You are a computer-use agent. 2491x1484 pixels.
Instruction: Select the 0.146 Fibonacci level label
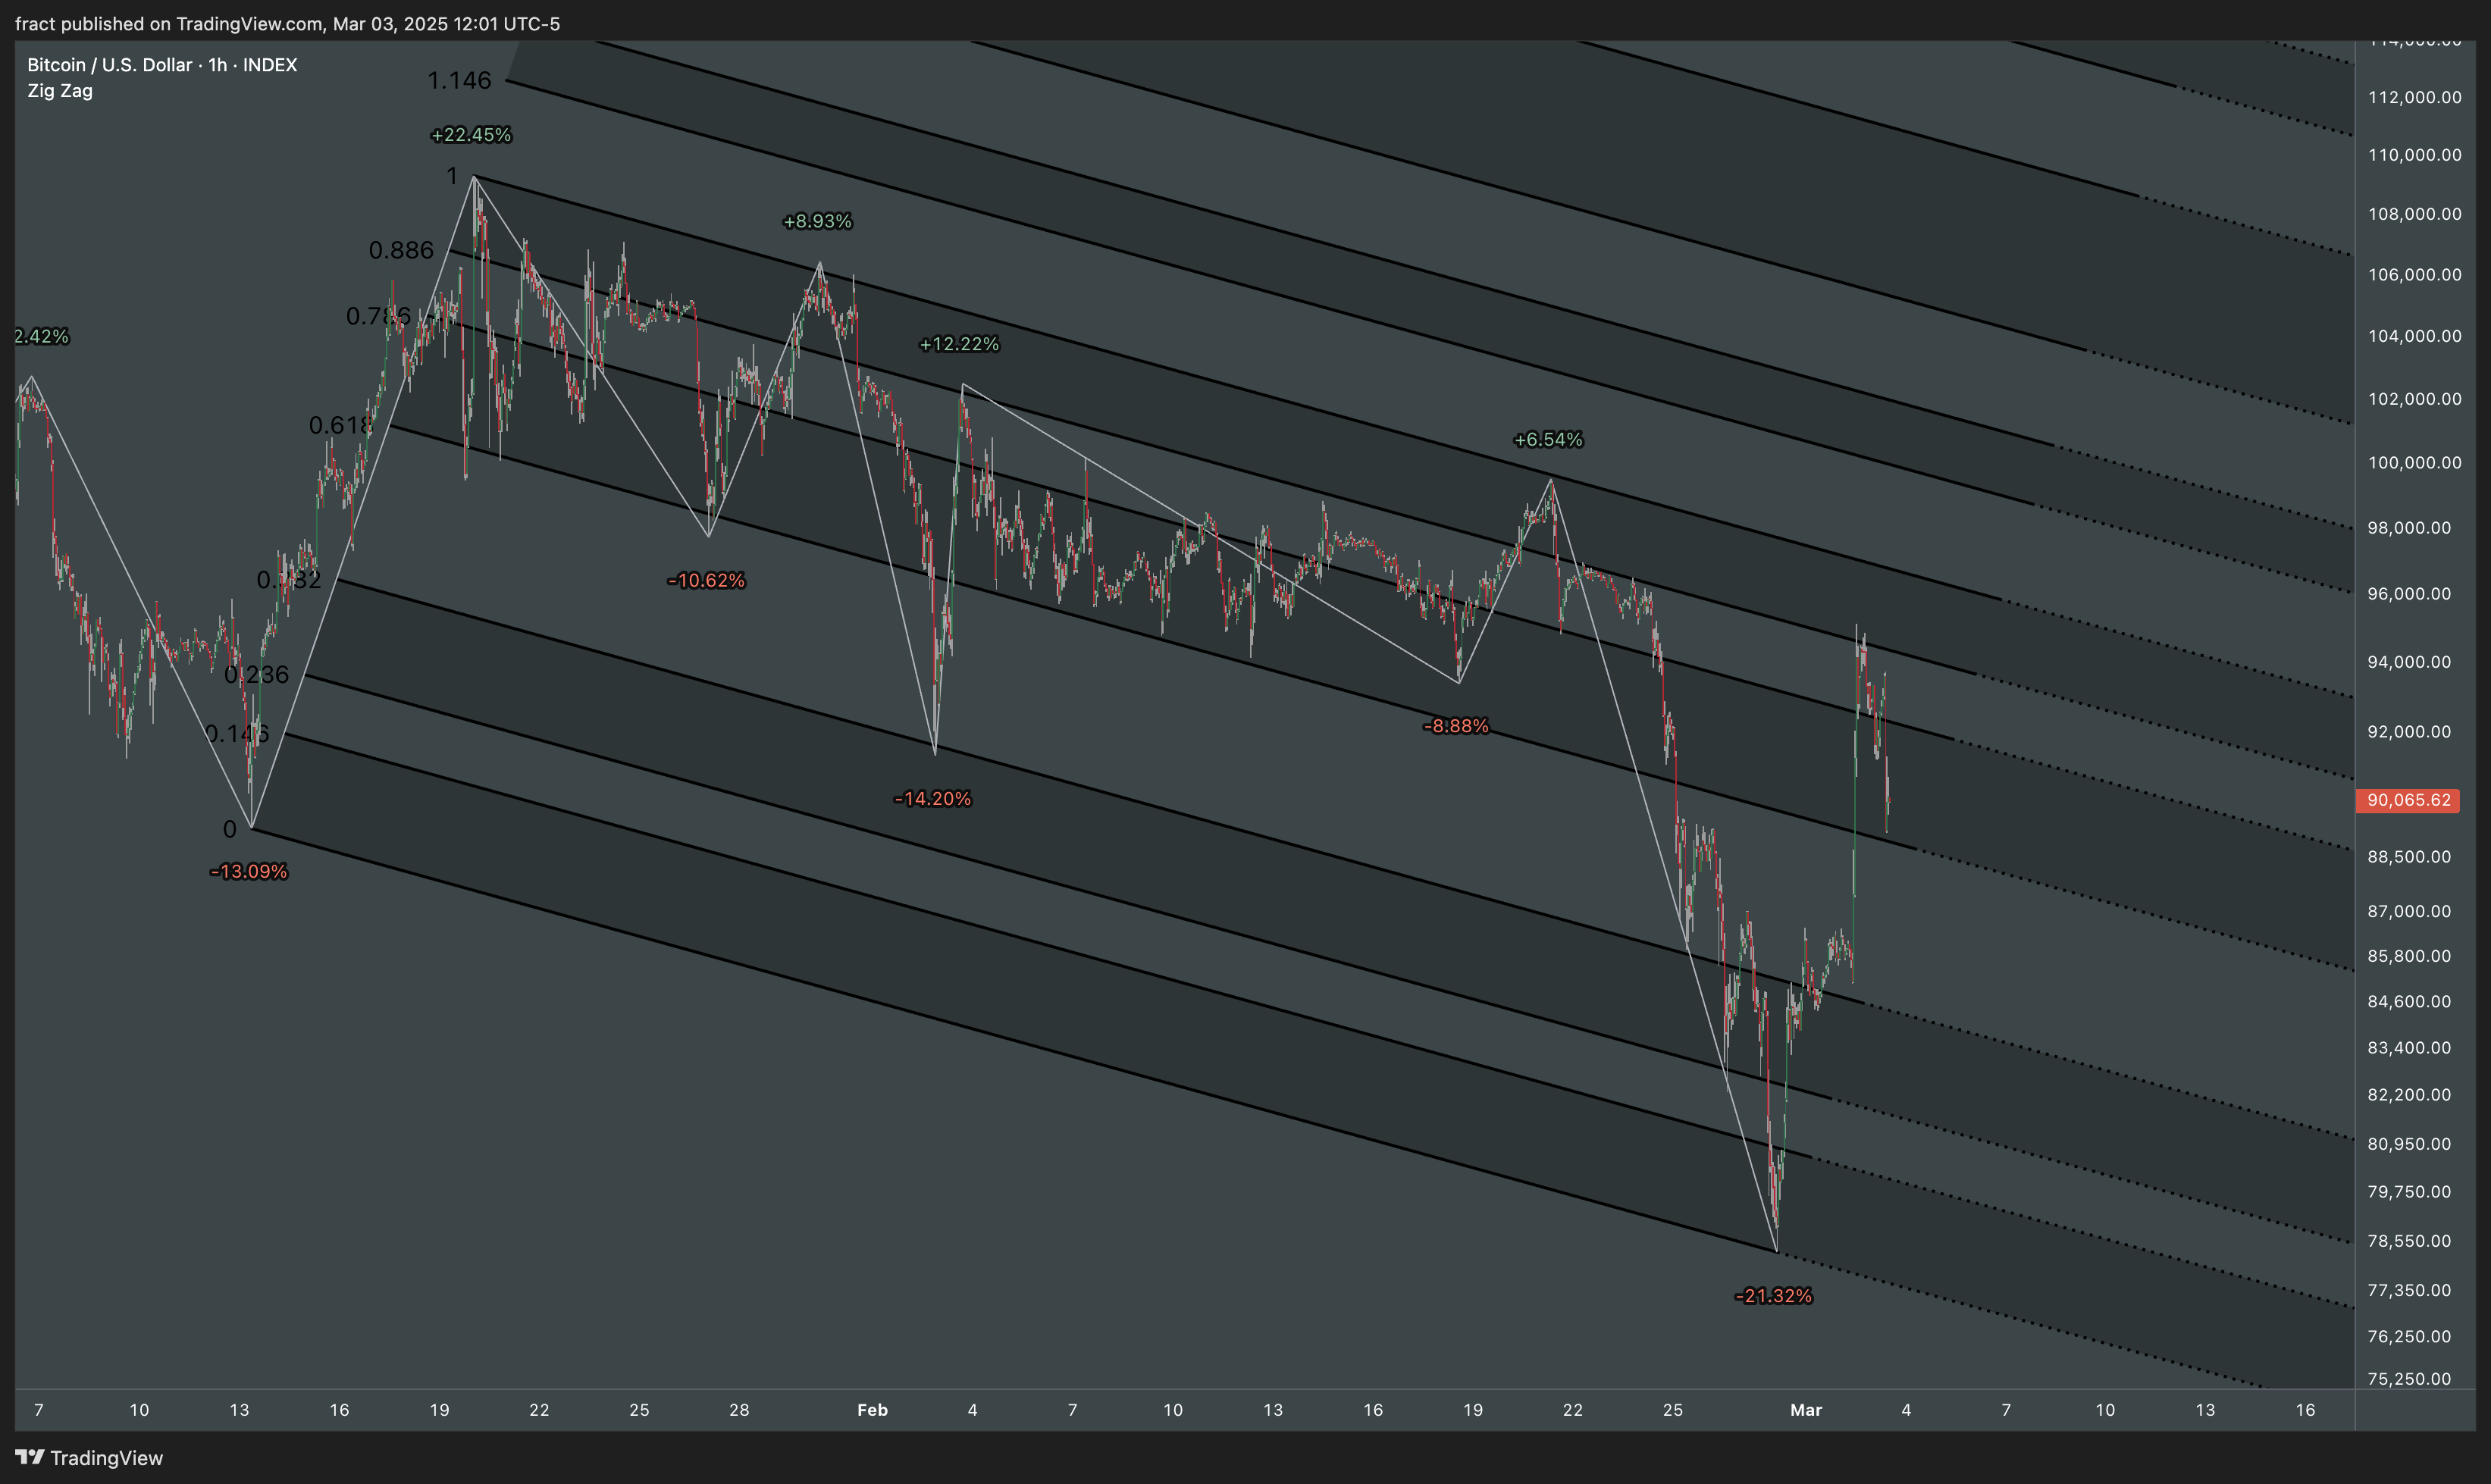pos(237,734)
